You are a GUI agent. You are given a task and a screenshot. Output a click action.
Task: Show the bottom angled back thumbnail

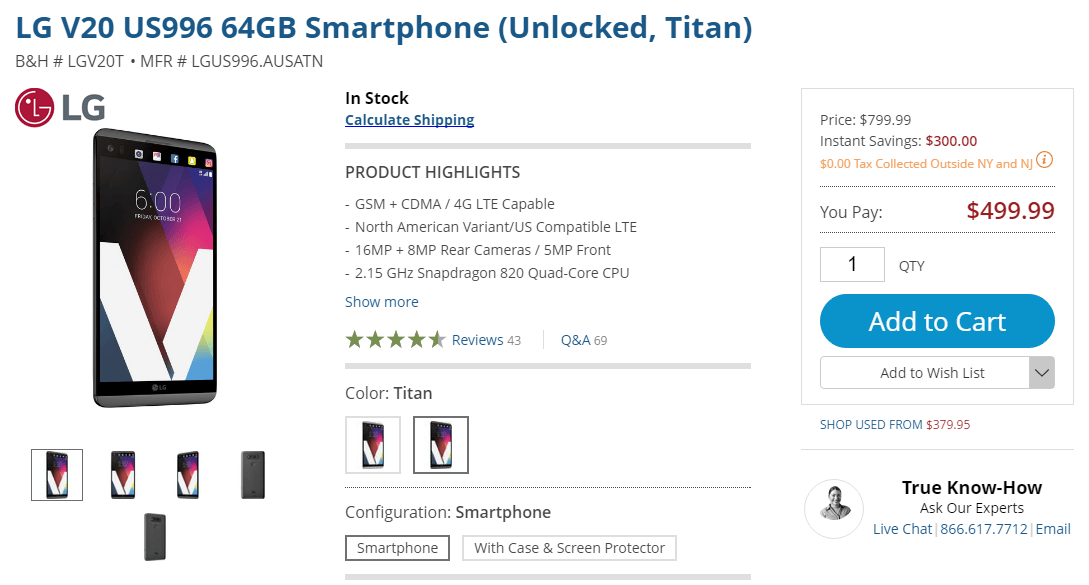[x=155, y=536]
